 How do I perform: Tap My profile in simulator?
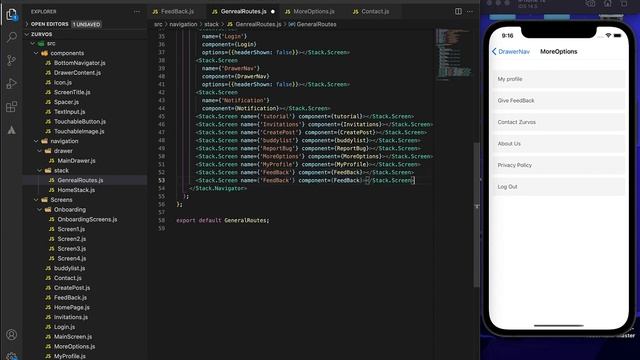point(559,79)
